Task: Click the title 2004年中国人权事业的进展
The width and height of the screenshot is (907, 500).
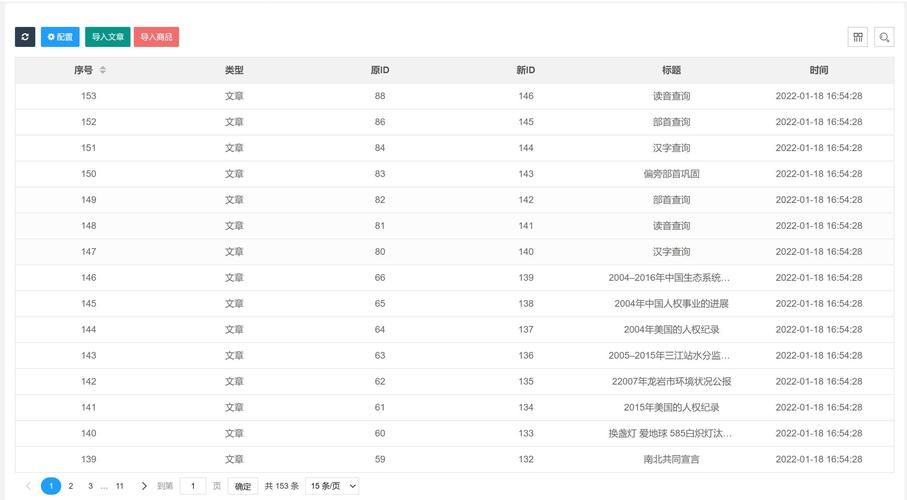Action: tap(672, 304)
